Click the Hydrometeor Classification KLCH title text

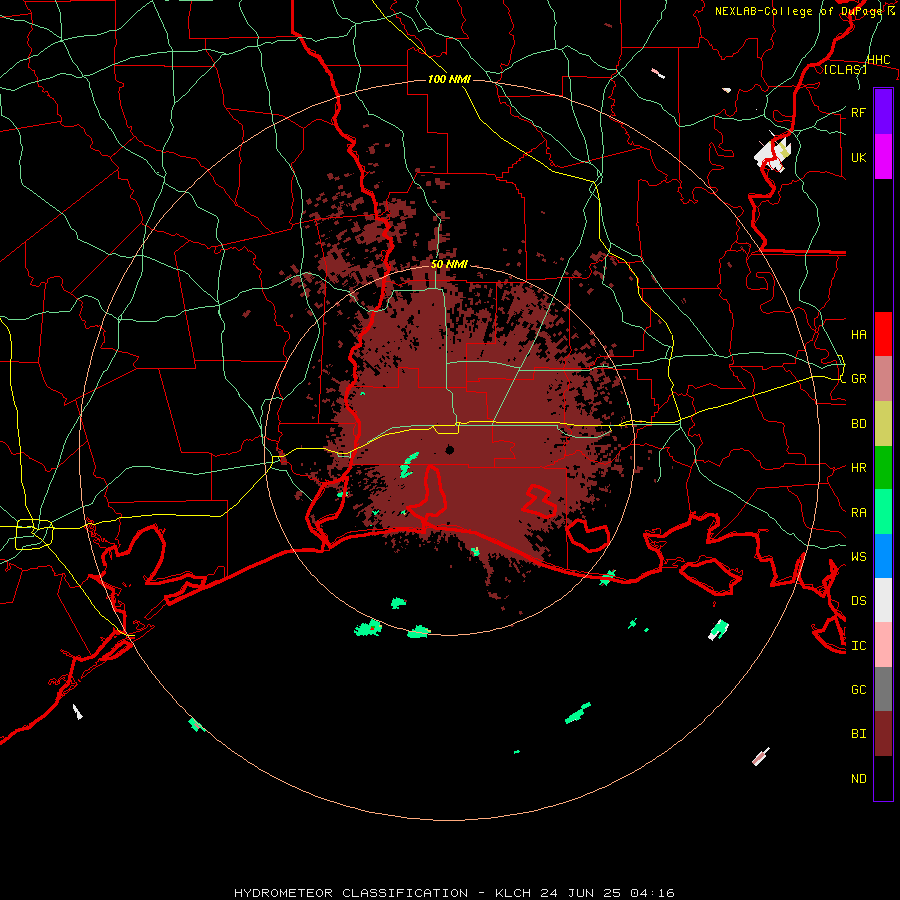point(454,893)
